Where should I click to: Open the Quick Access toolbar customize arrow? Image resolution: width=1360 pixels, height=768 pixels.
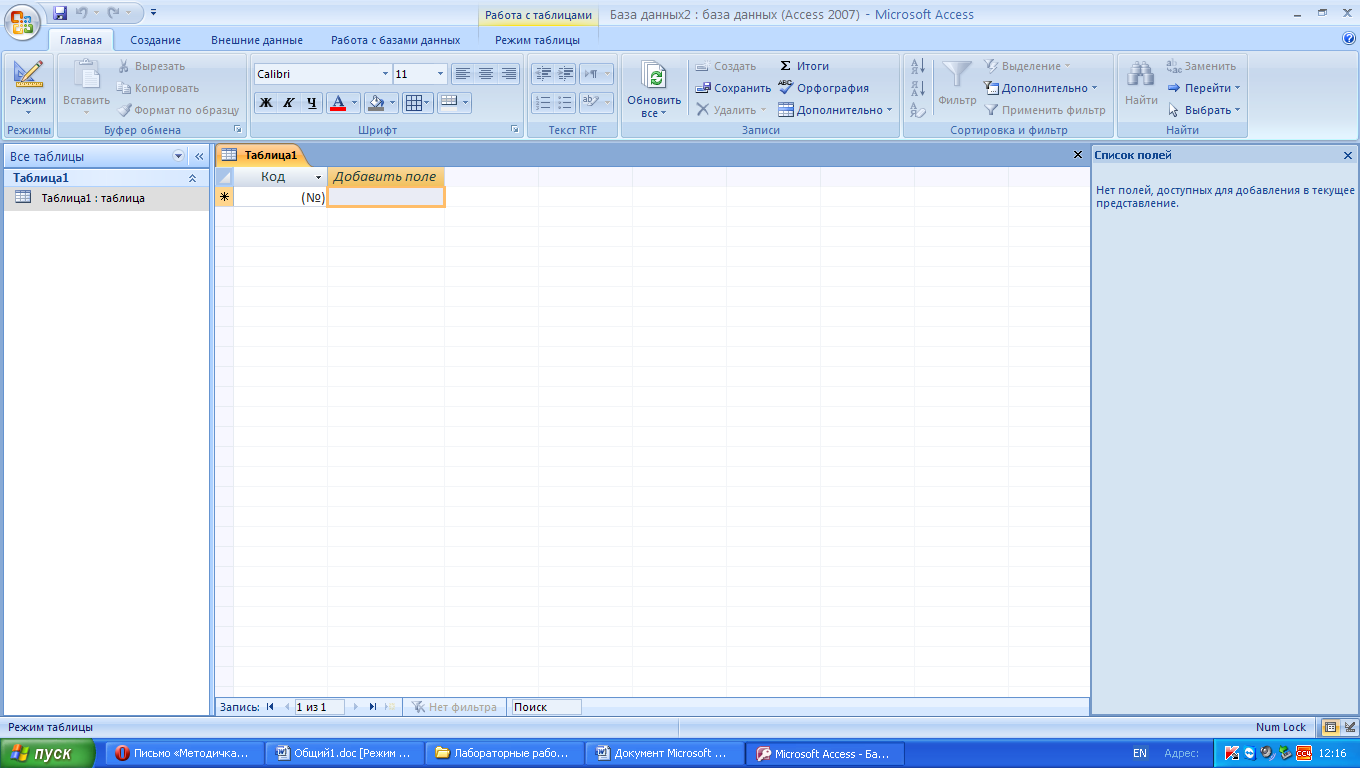pyautogui.click(x=153, y=13)
